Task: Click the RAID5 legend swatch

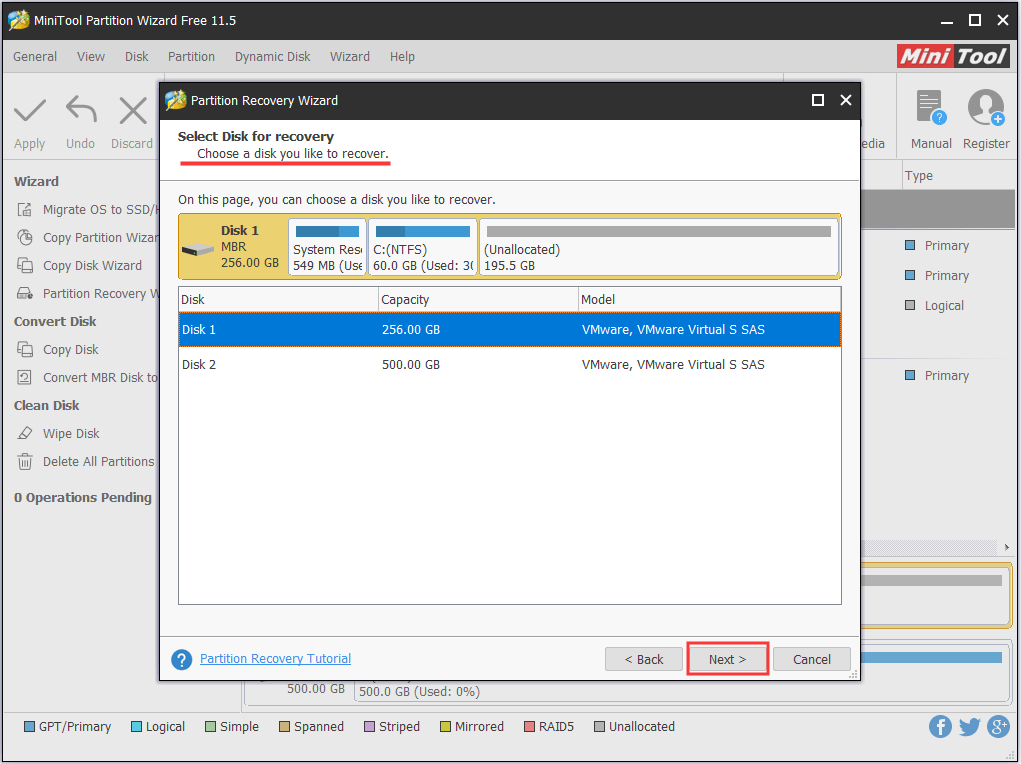Action: [529, 727]
